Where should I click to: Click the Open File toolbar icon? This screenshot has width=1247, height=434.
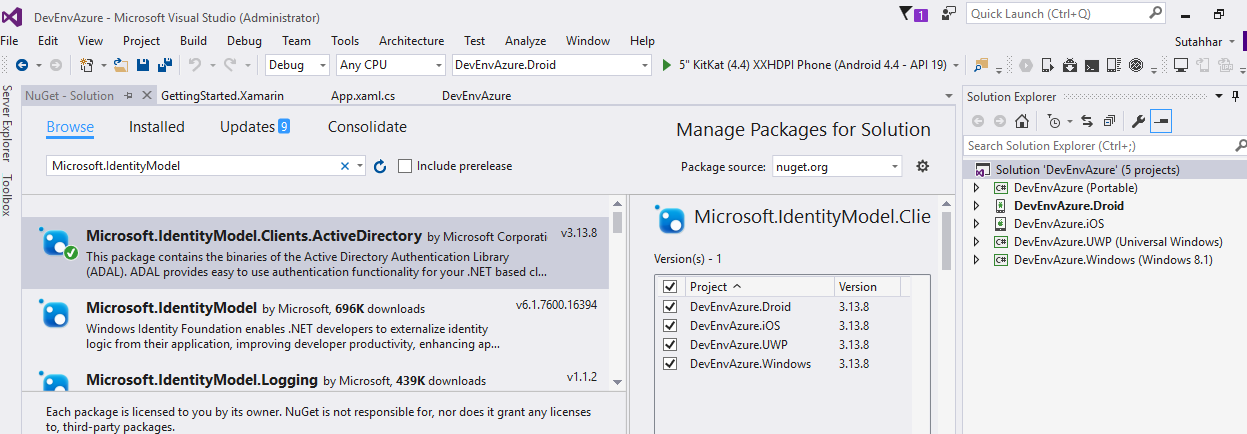click(x=121, y=65)
